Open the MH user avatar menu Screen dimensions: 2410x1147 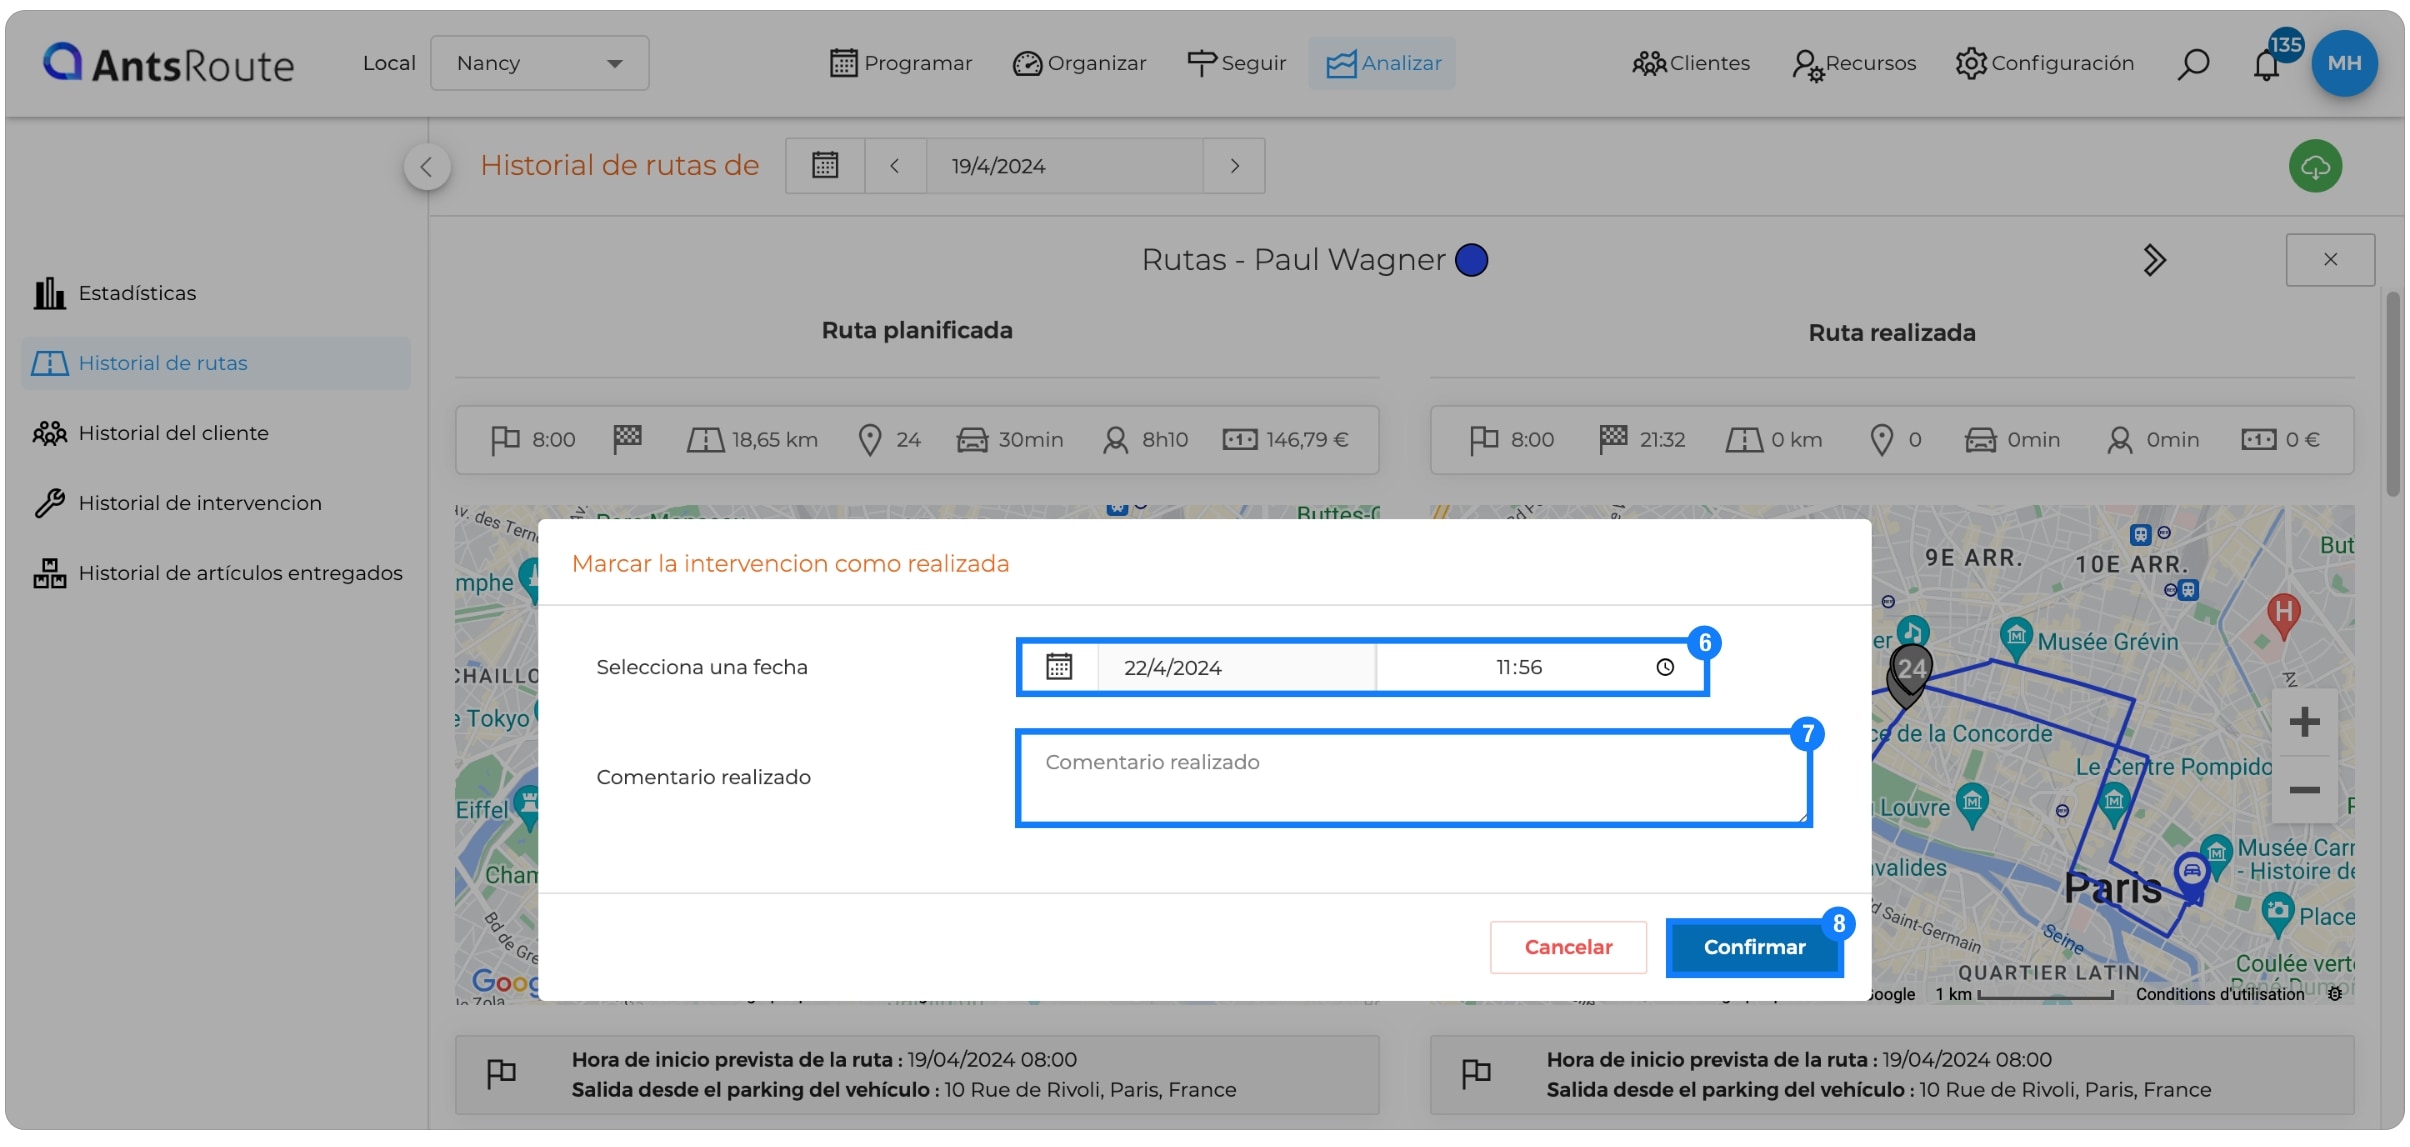2344,63
